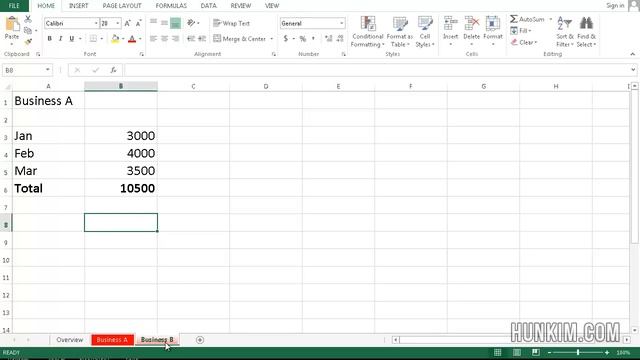640x360 pixels.
Task: Click Merge & Center button
Action: tap(240, 39)
